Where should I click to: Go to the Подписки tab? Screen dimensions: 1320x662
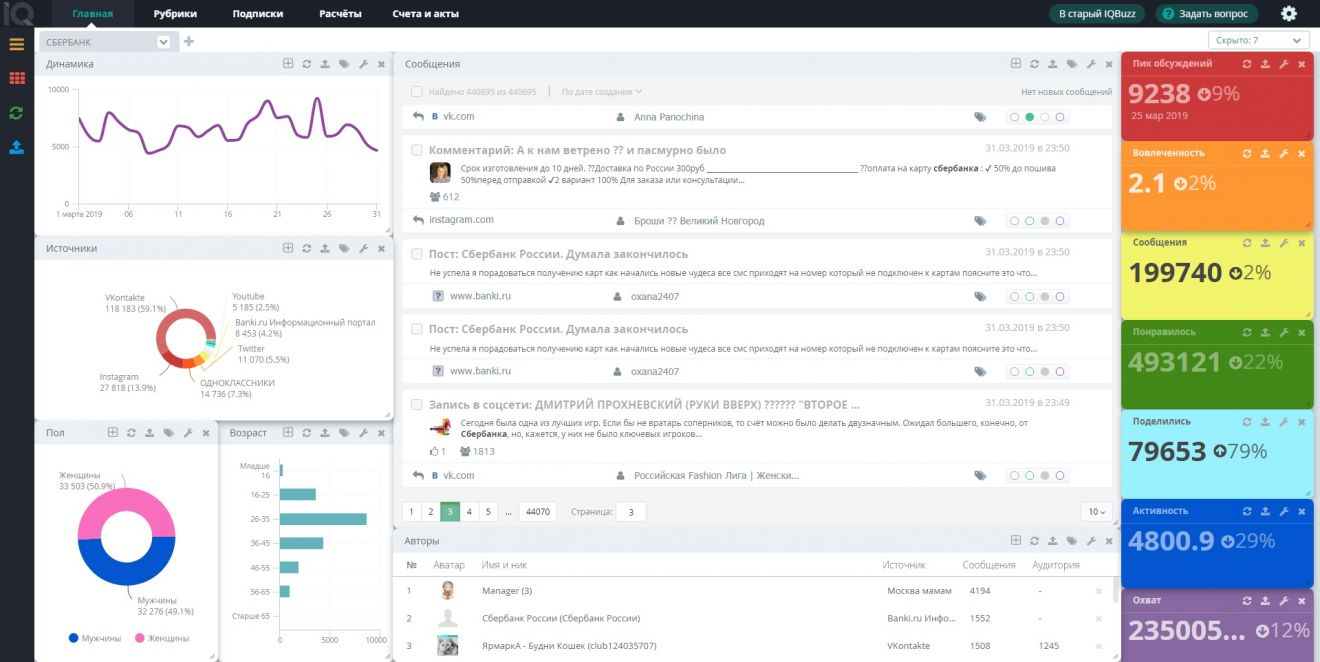tap(258, 14)
